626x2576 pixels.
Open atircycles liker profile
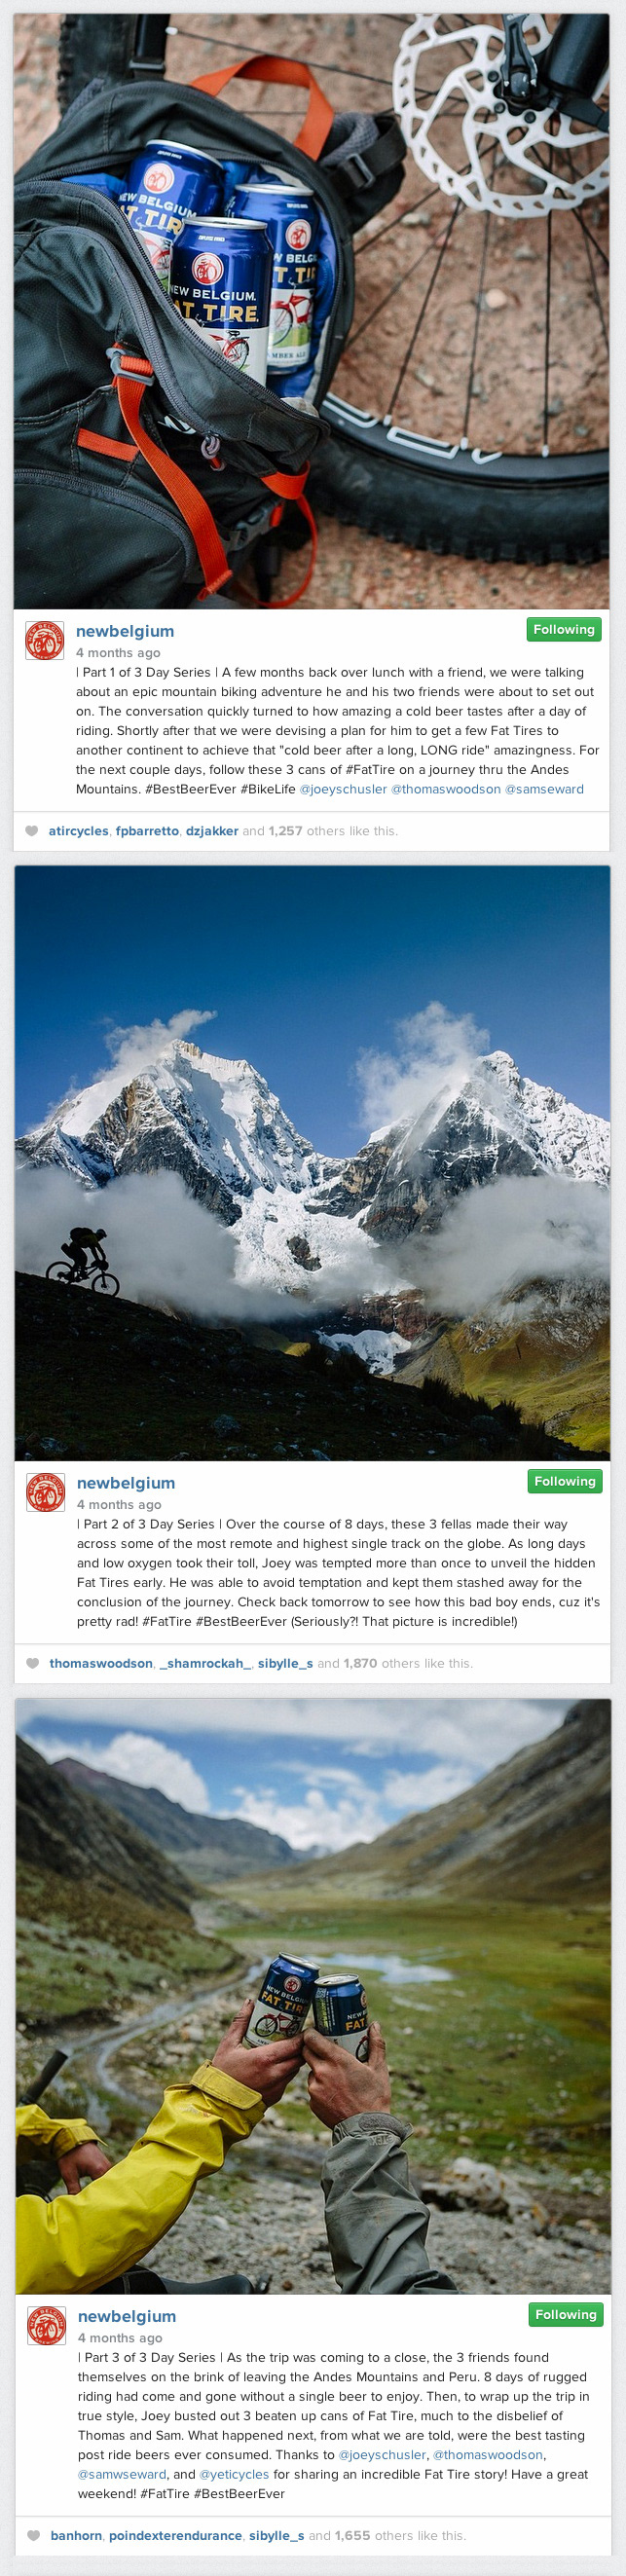coord(78,831)
